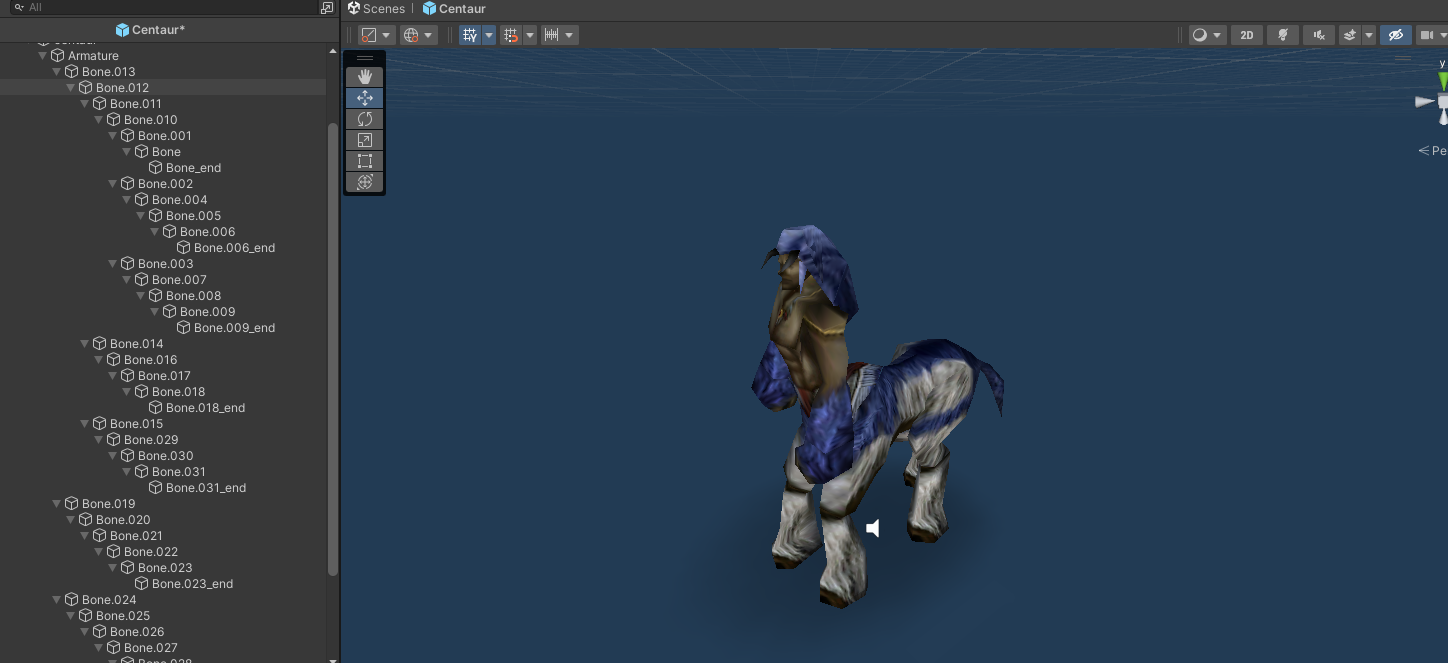Collapse the Bone.002 expander arrow
This screenshot has width=1448, height=663.
coord(113,184)
